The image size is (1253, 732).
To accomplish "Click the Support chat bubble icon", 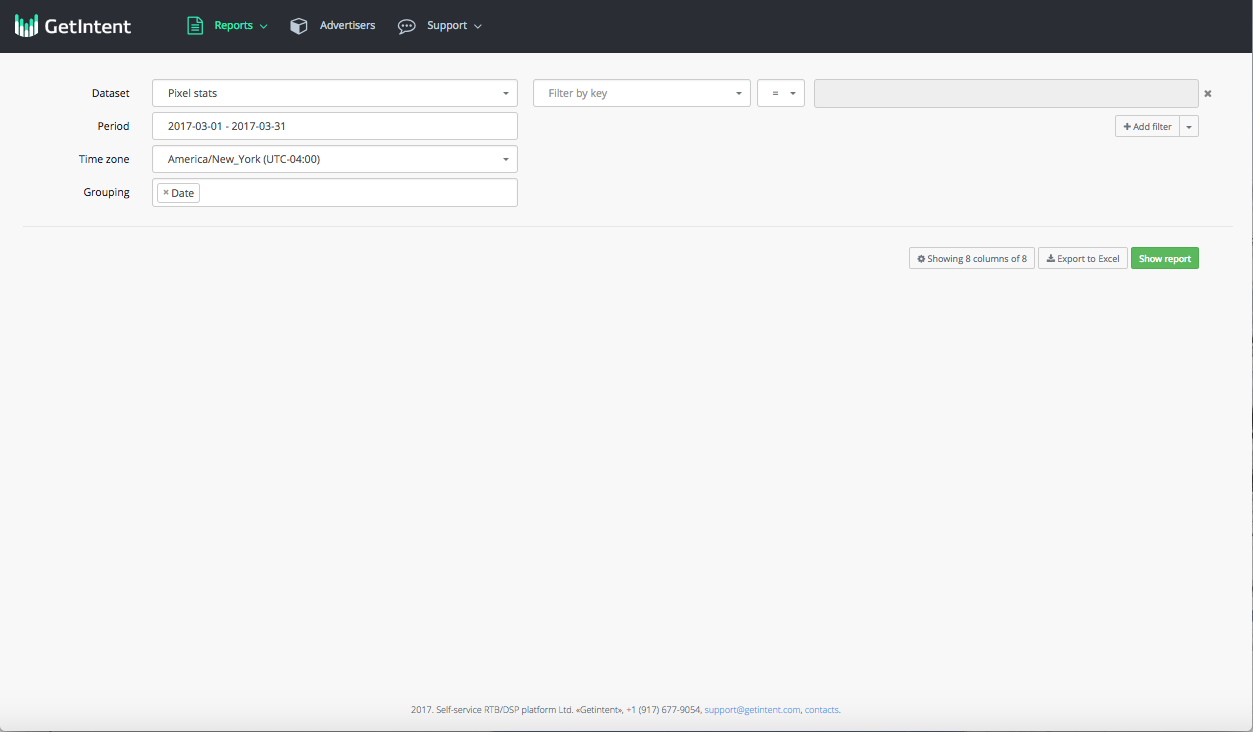I will tap(406, 26).
